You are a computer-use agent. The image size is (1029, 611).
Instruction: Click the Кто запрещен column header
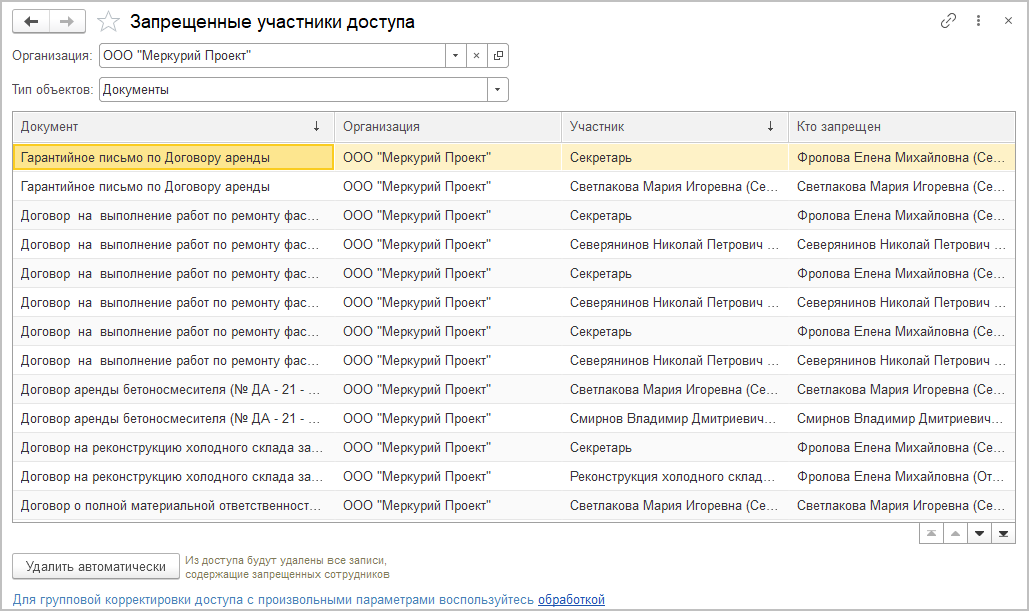point(900,127)
